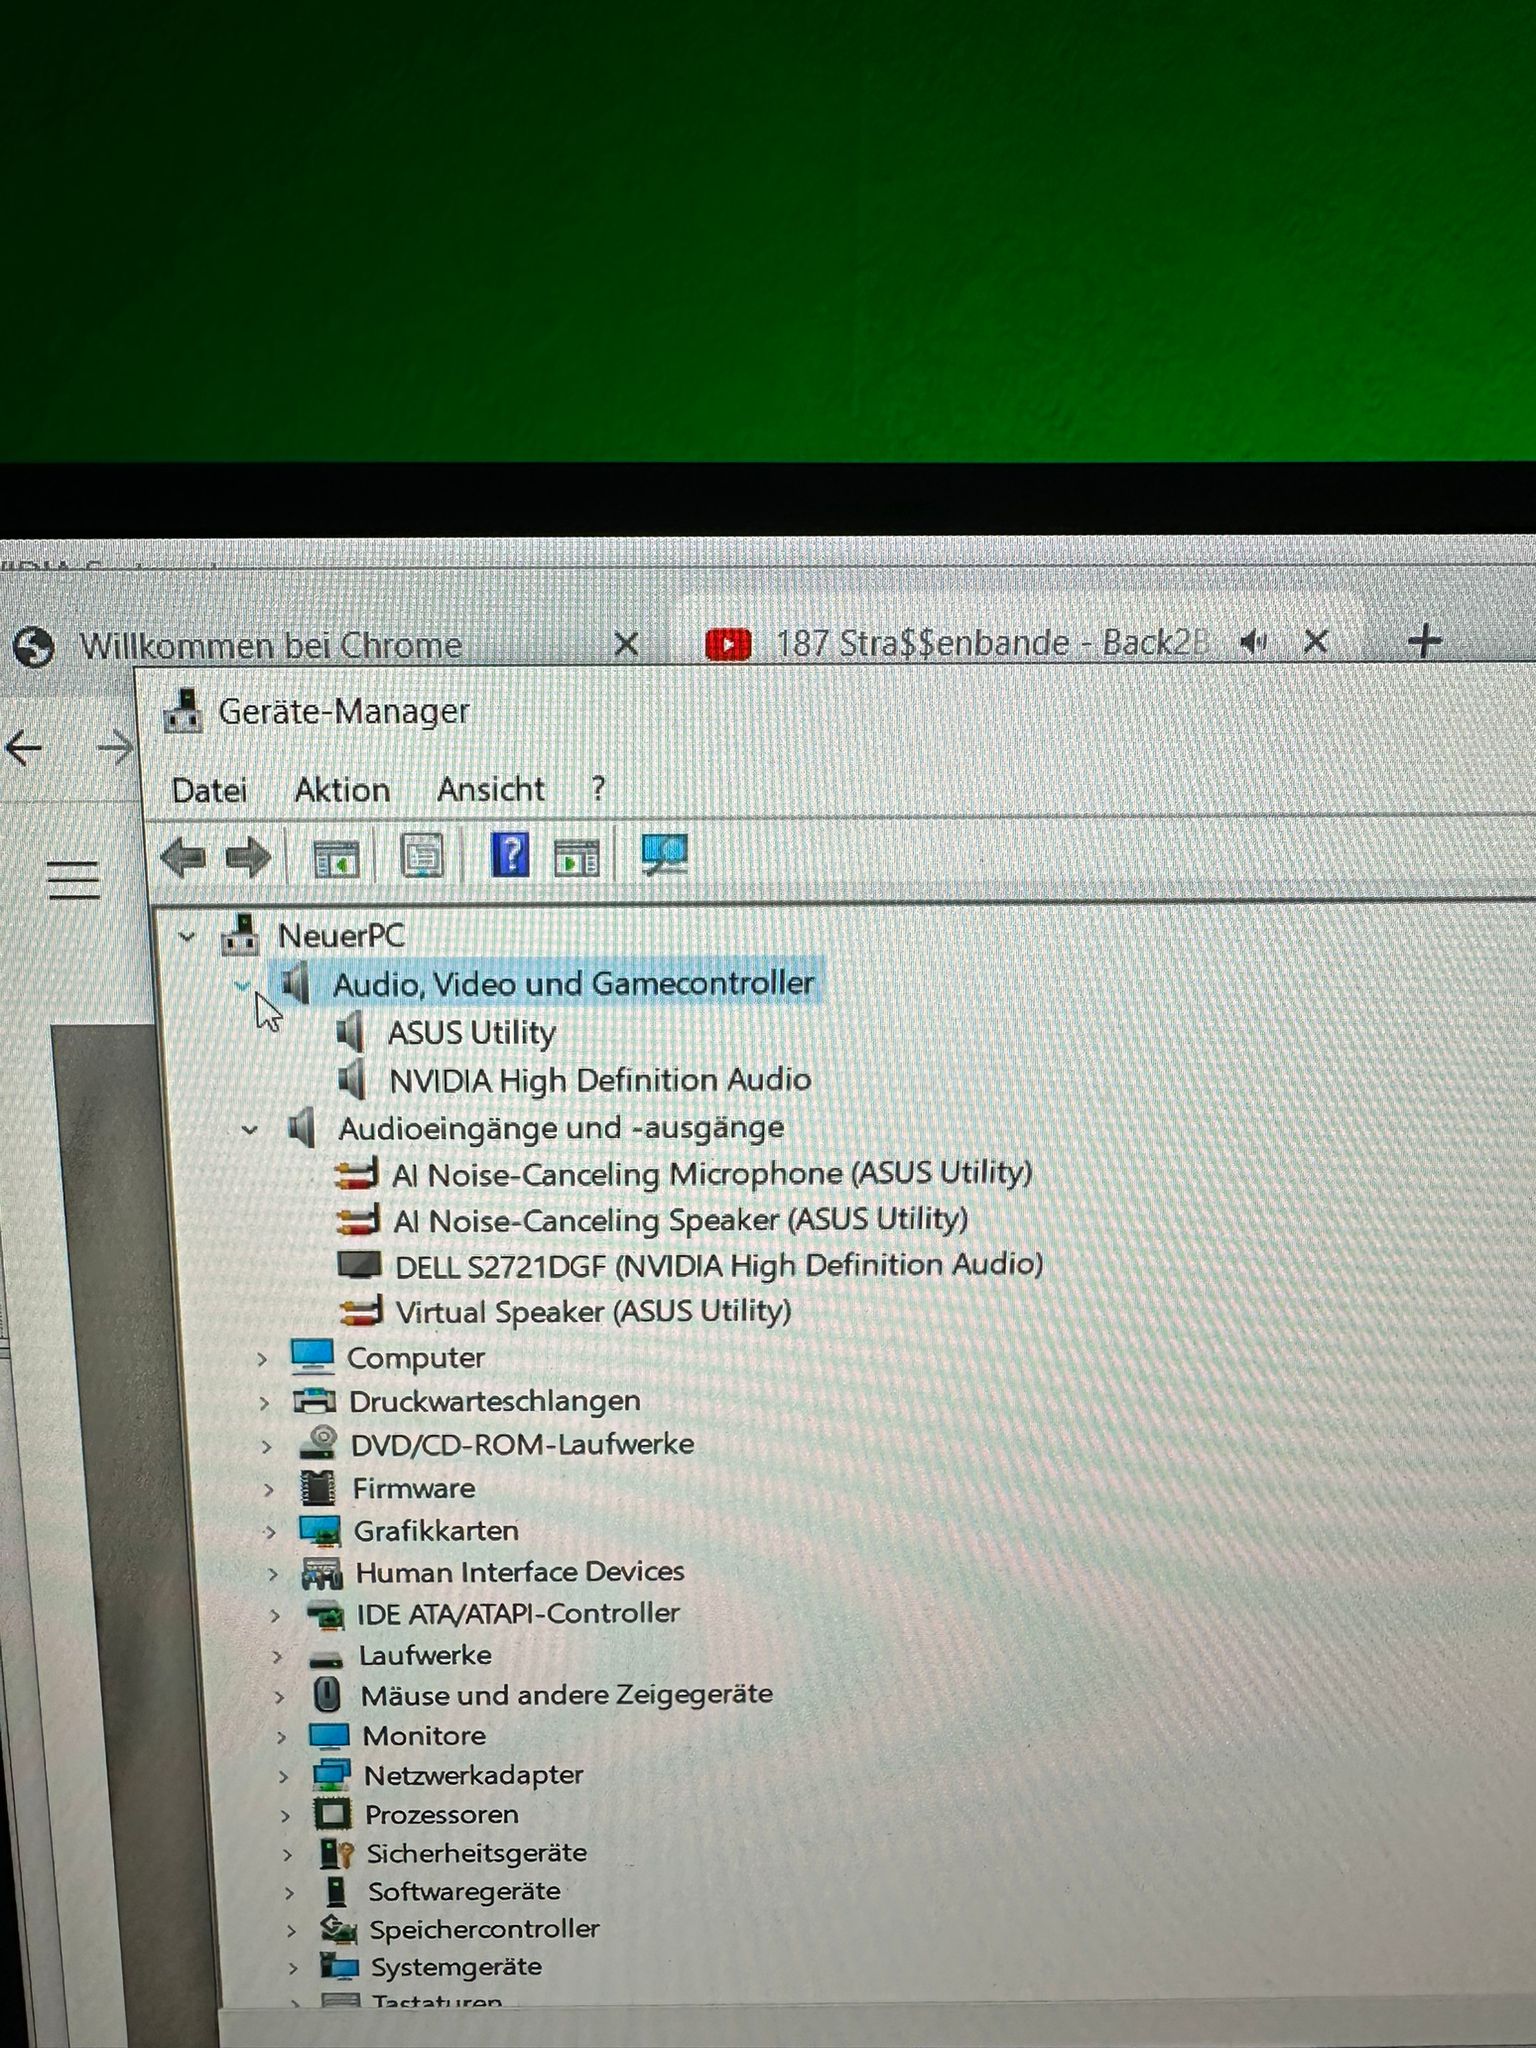Click the DVD/CD-ROM-Laufwerke disc icon
Image resolution: width=1536 pixels, height=2048 pixels.
(318, 1443)
